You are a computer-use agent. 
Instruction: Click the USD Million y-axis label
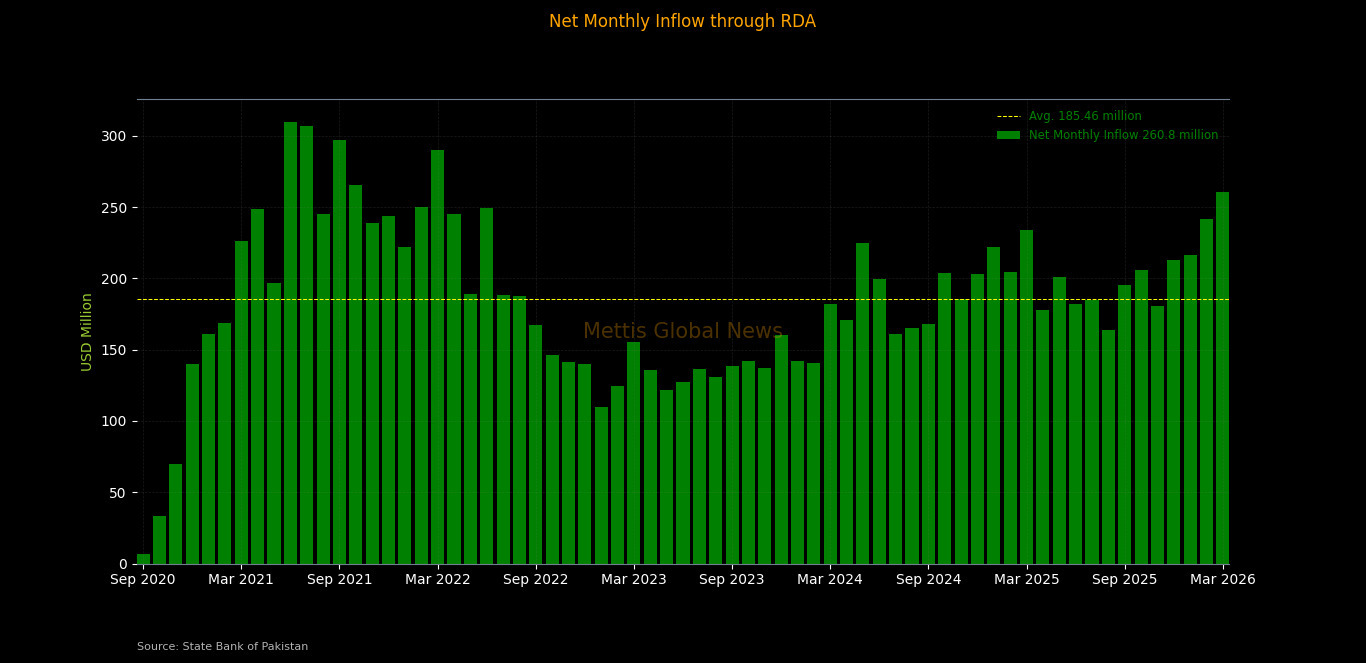click(x=87, y=332)
